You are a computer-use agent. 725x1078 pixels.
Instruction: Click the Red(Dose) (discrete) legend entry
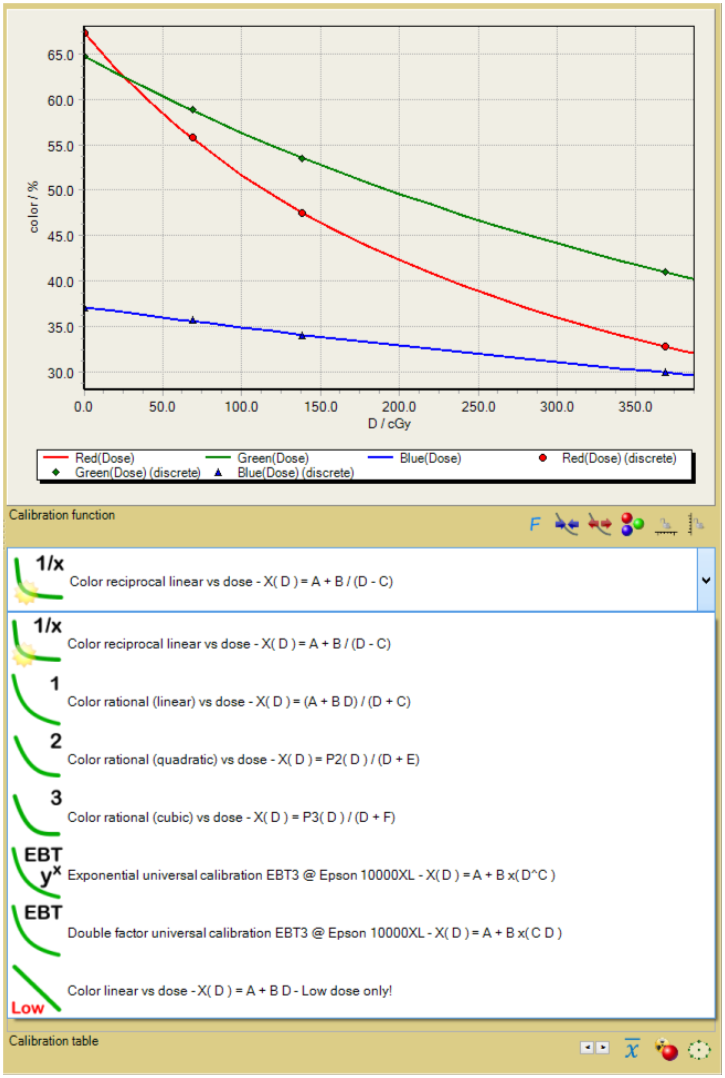point(607,458)
